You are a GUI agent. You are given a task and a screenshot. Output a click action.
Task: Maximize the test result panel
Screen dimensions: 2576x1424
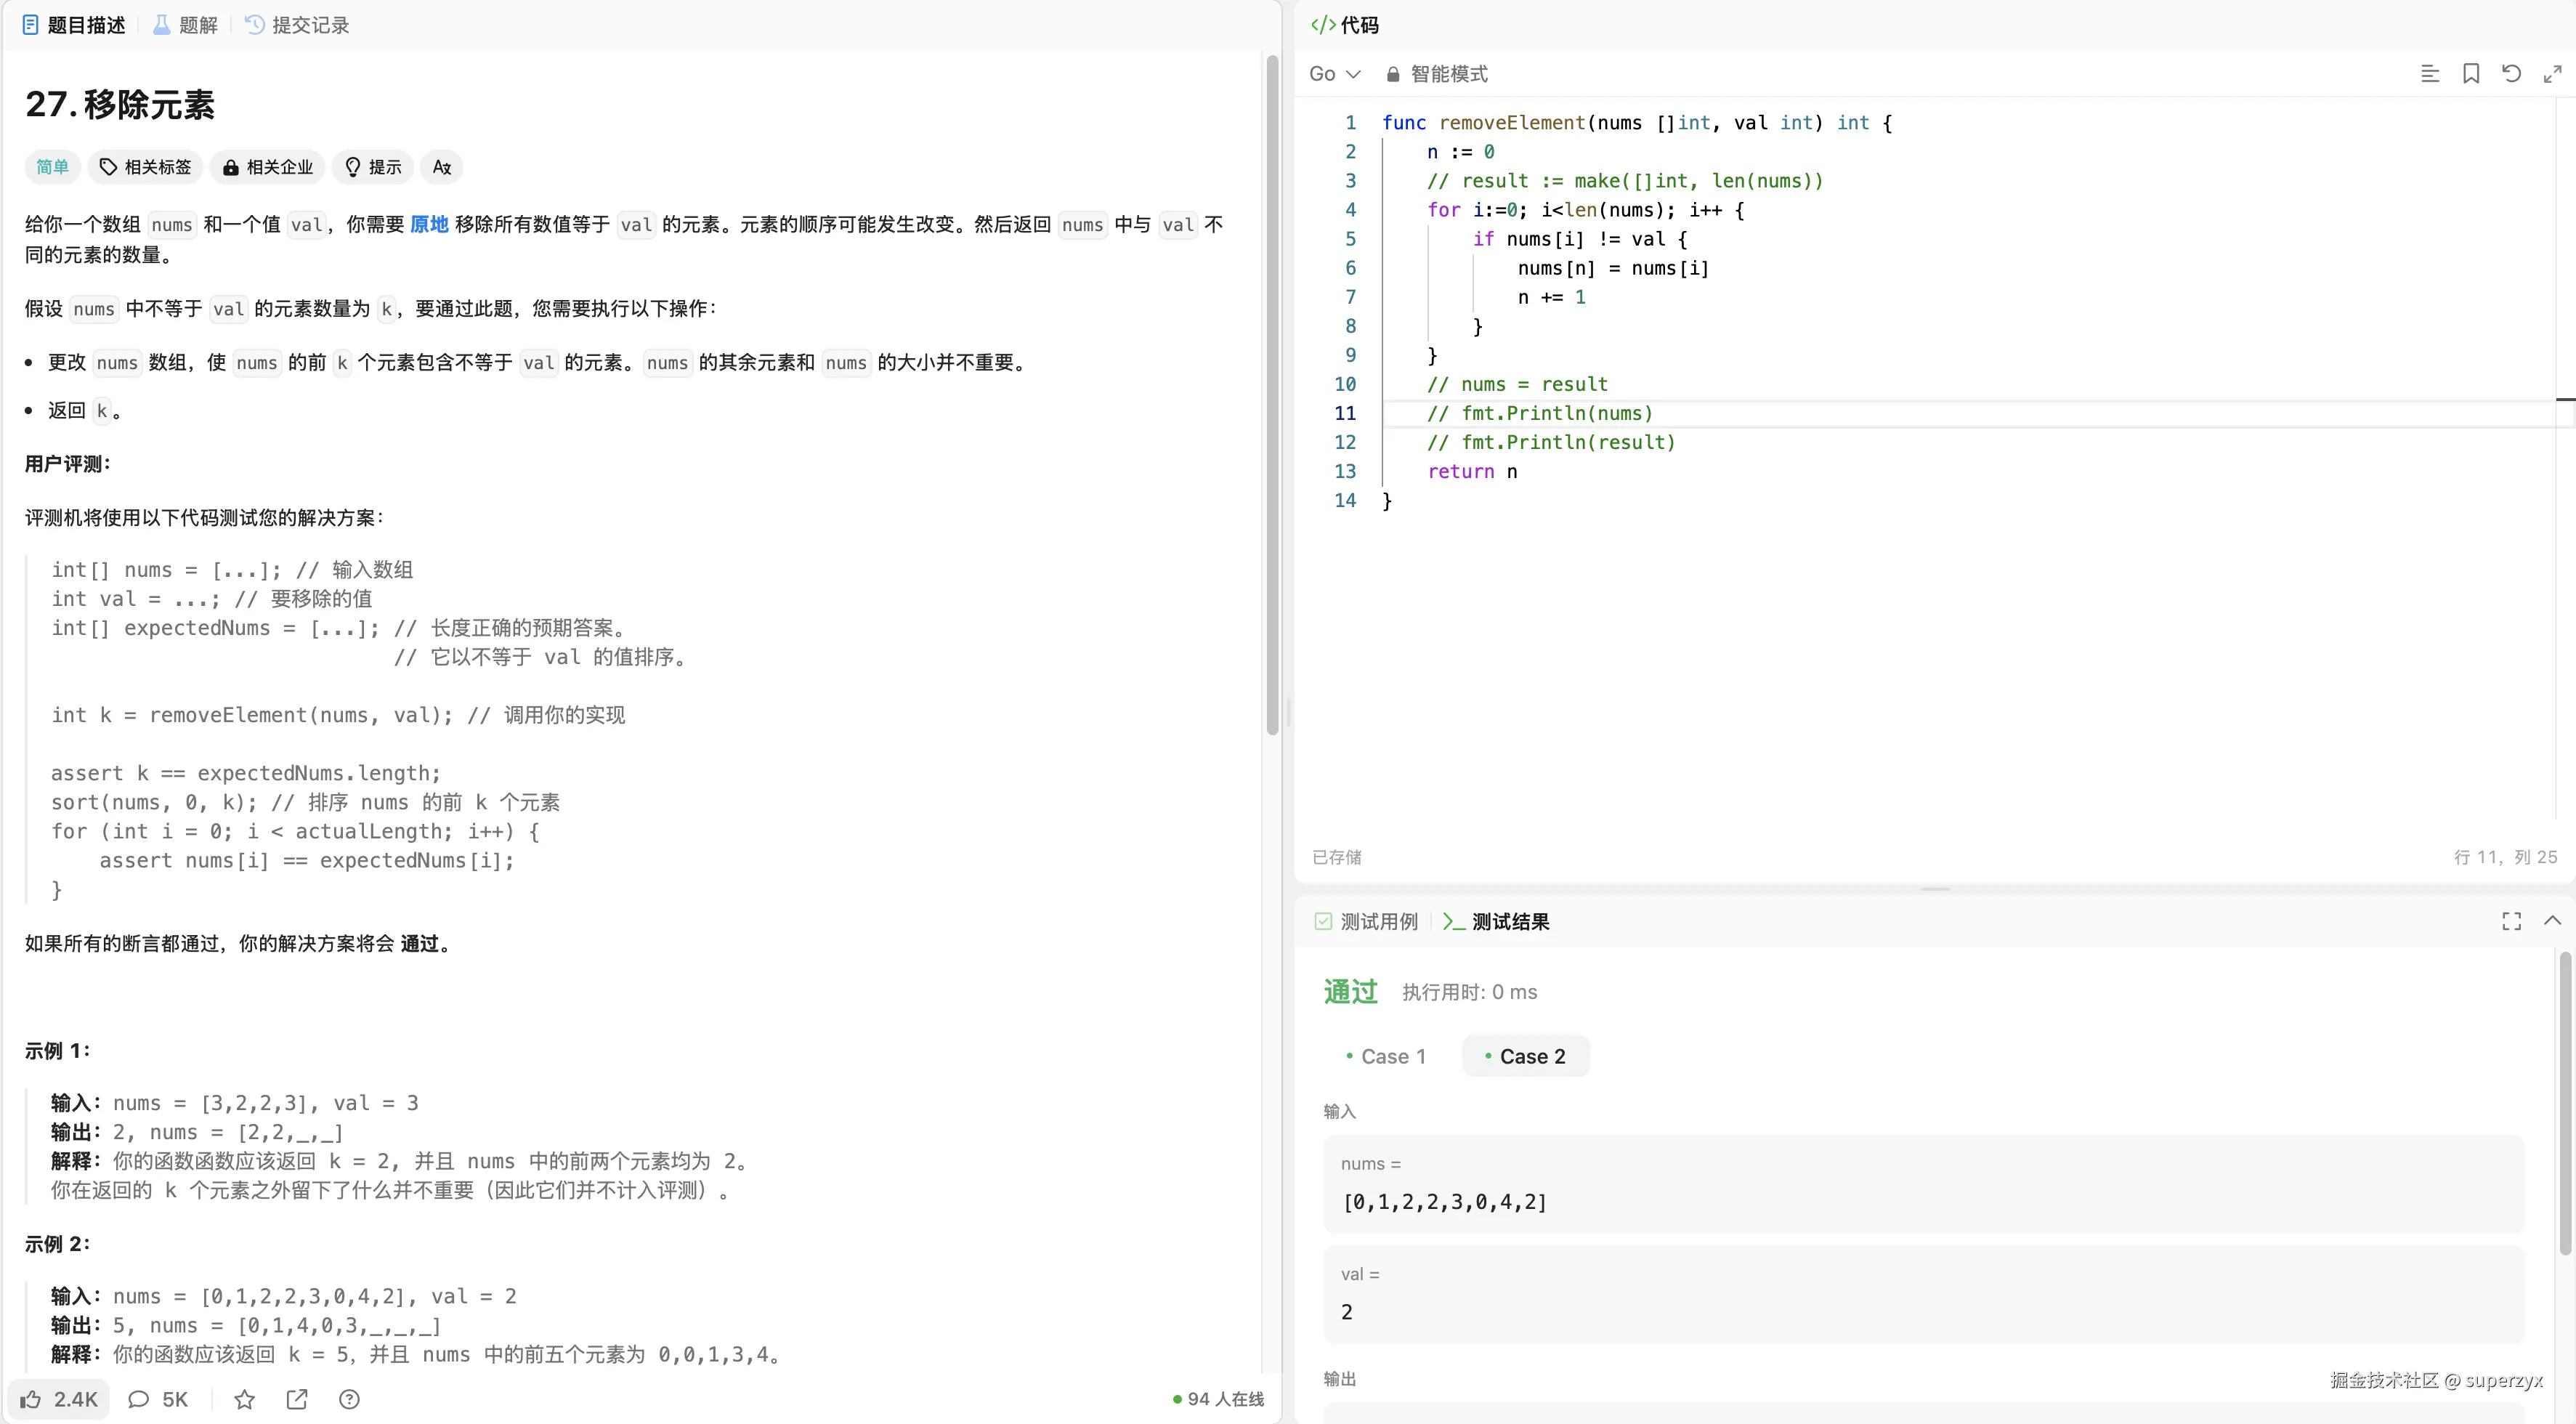(x=2511, y=921)
